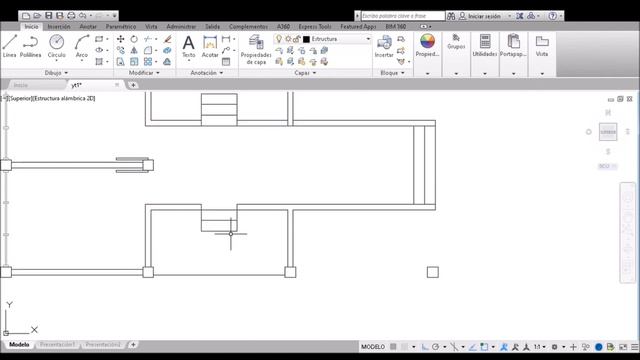Click the black layer color swatch
The height and width of the screenshot is (360, 640).
[306, 39]
